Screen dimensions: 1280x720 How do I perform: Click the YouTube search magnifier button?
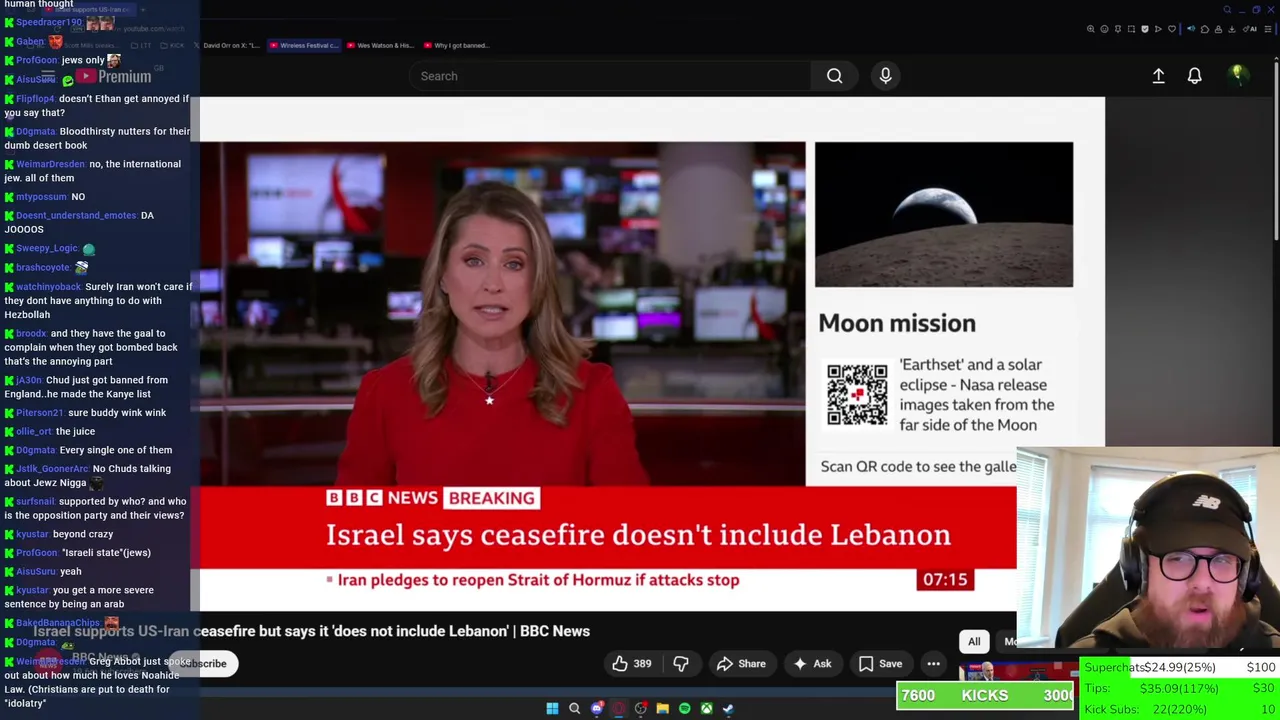click(x=834, y=76)
